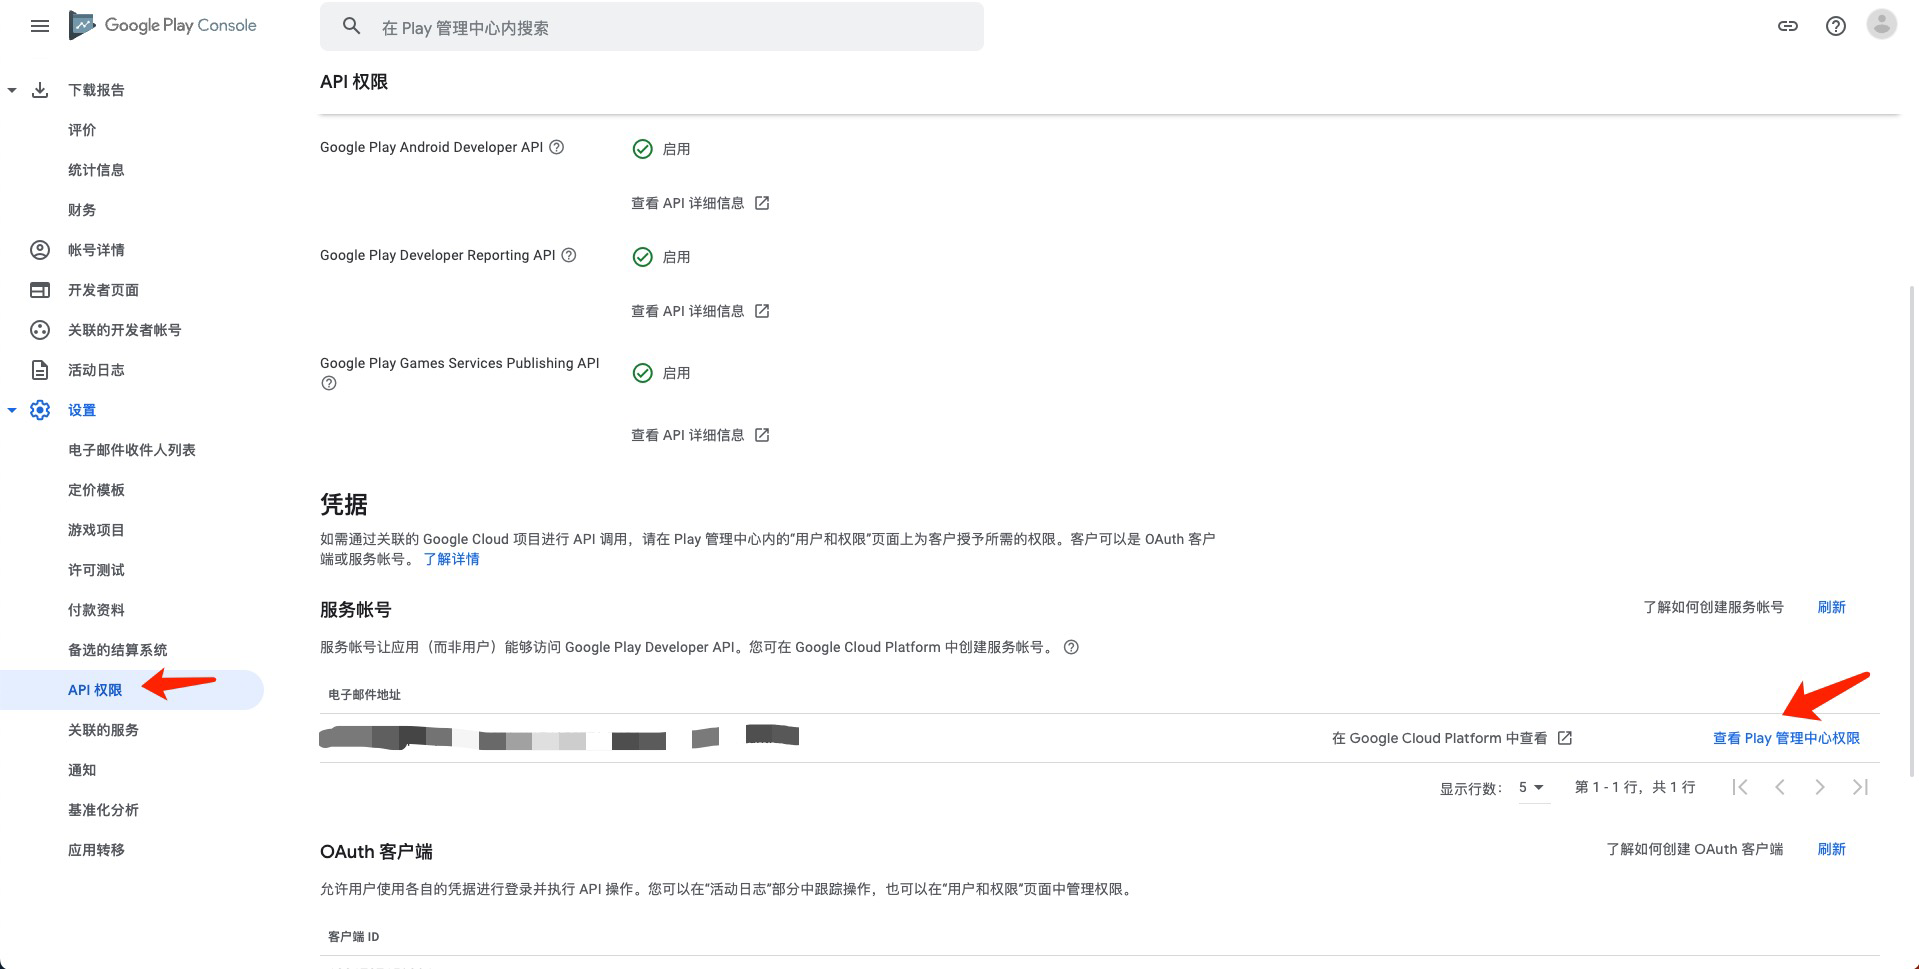Open 通知 settings item

82,770
